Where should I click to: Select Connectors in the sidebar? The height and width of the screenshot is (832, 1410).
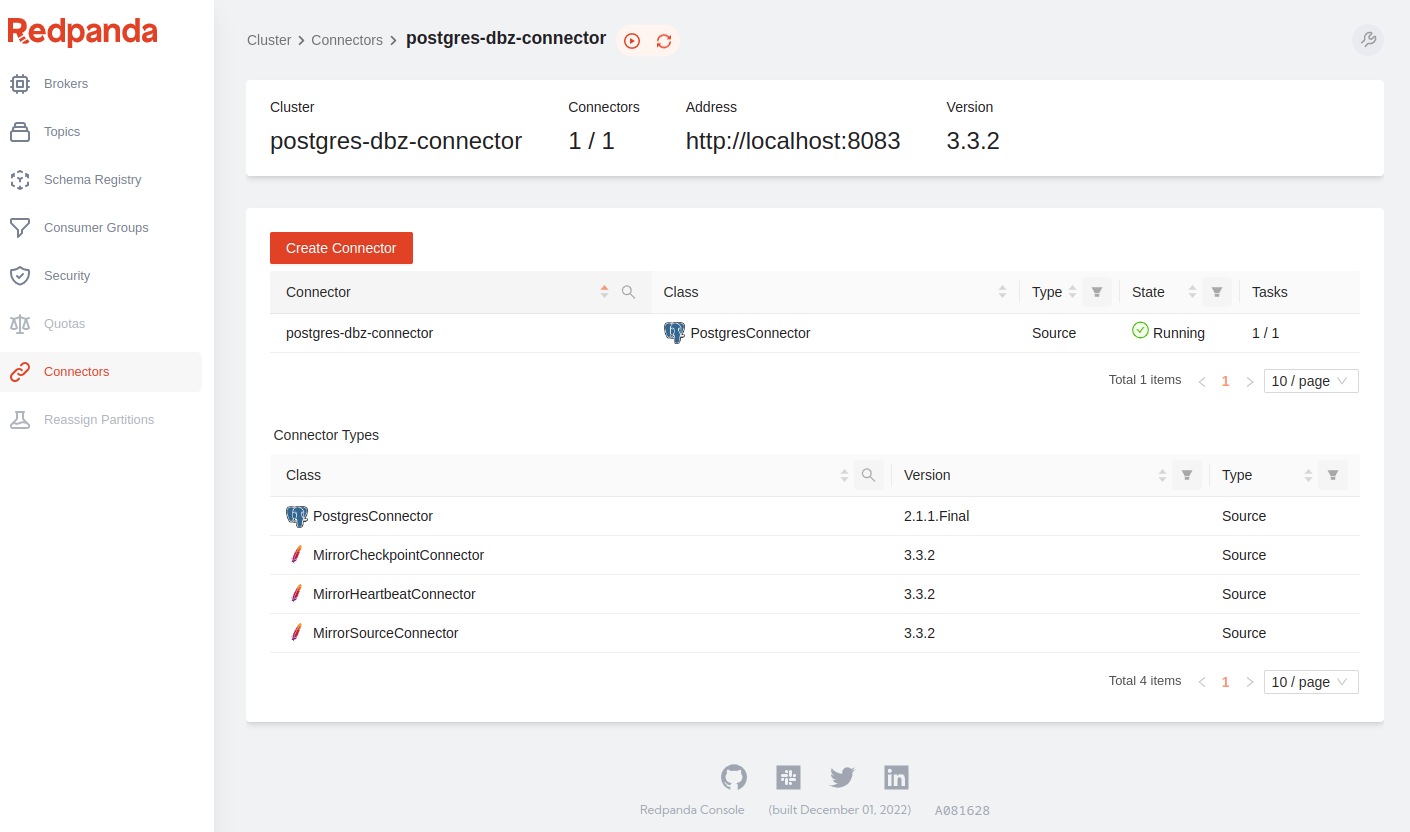101,372
